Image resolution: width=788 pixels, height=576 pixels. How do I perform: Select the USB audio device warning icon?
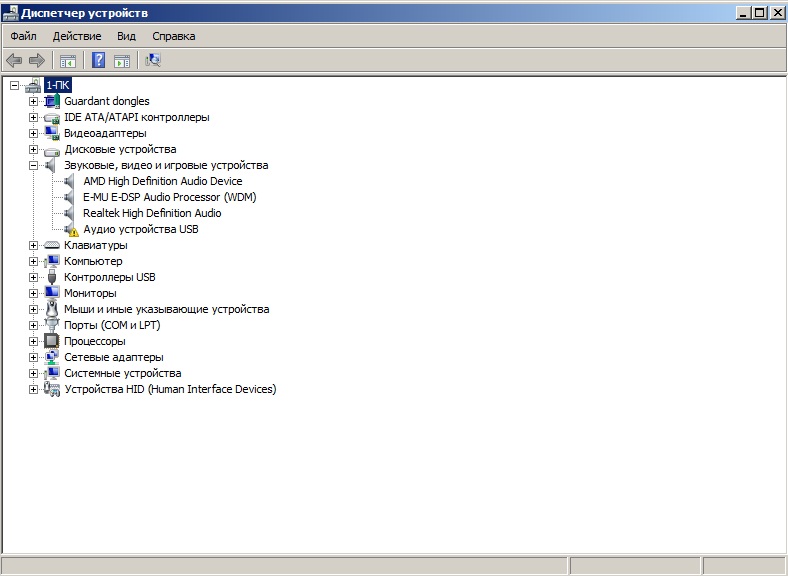[x=71, y=229]
